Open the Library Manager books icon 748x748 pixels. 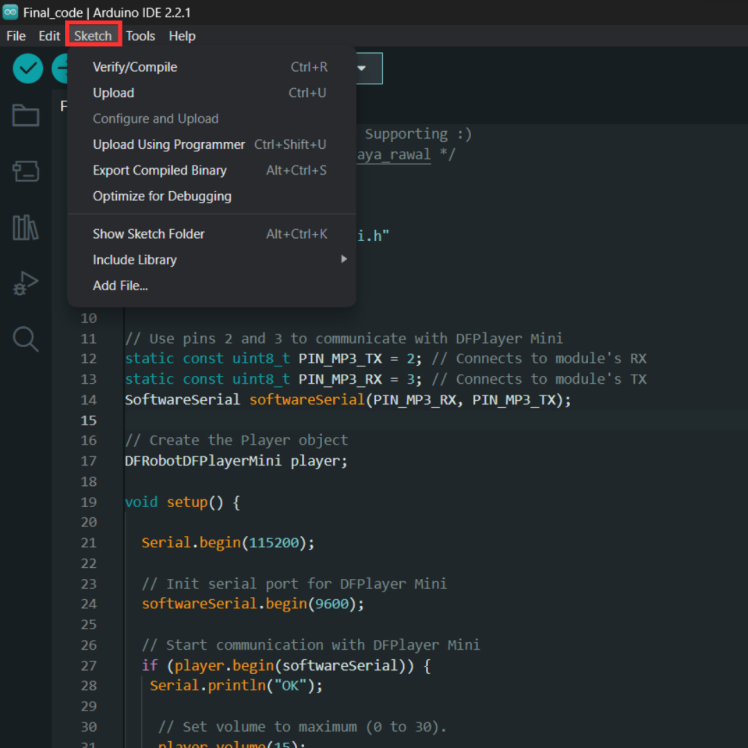point(26,227)
